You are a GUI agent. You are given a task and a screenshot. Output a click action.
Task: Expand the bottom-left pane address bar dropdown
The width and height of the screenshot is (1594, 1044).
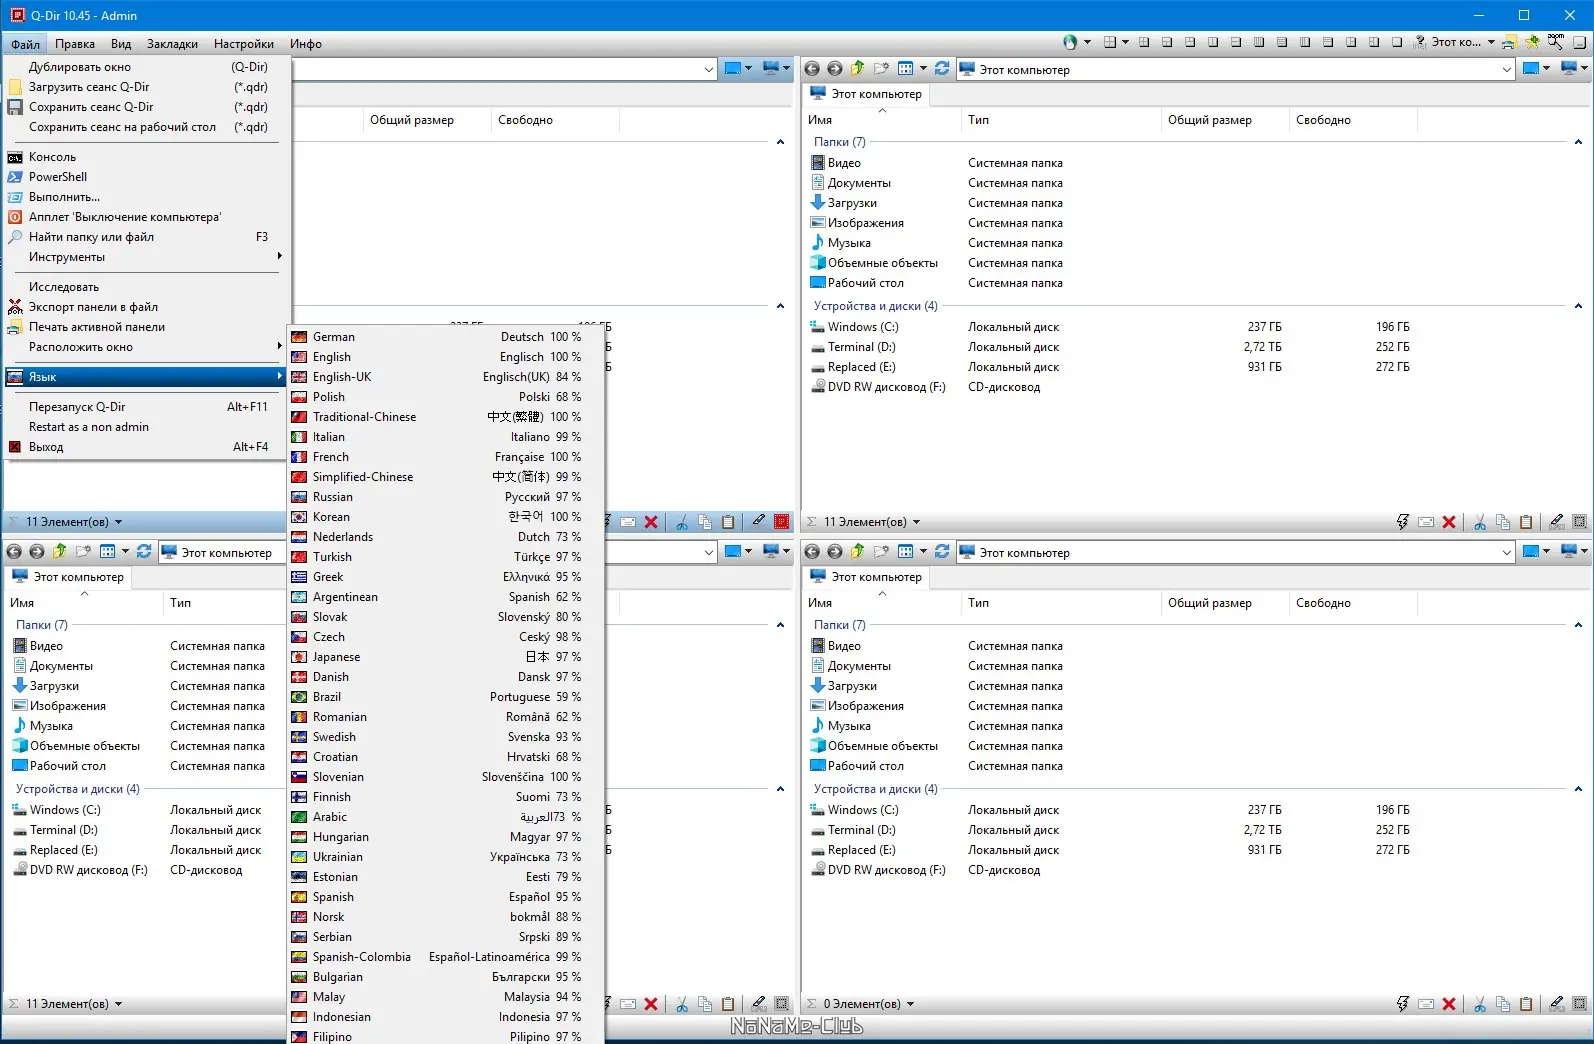point(709,552)
